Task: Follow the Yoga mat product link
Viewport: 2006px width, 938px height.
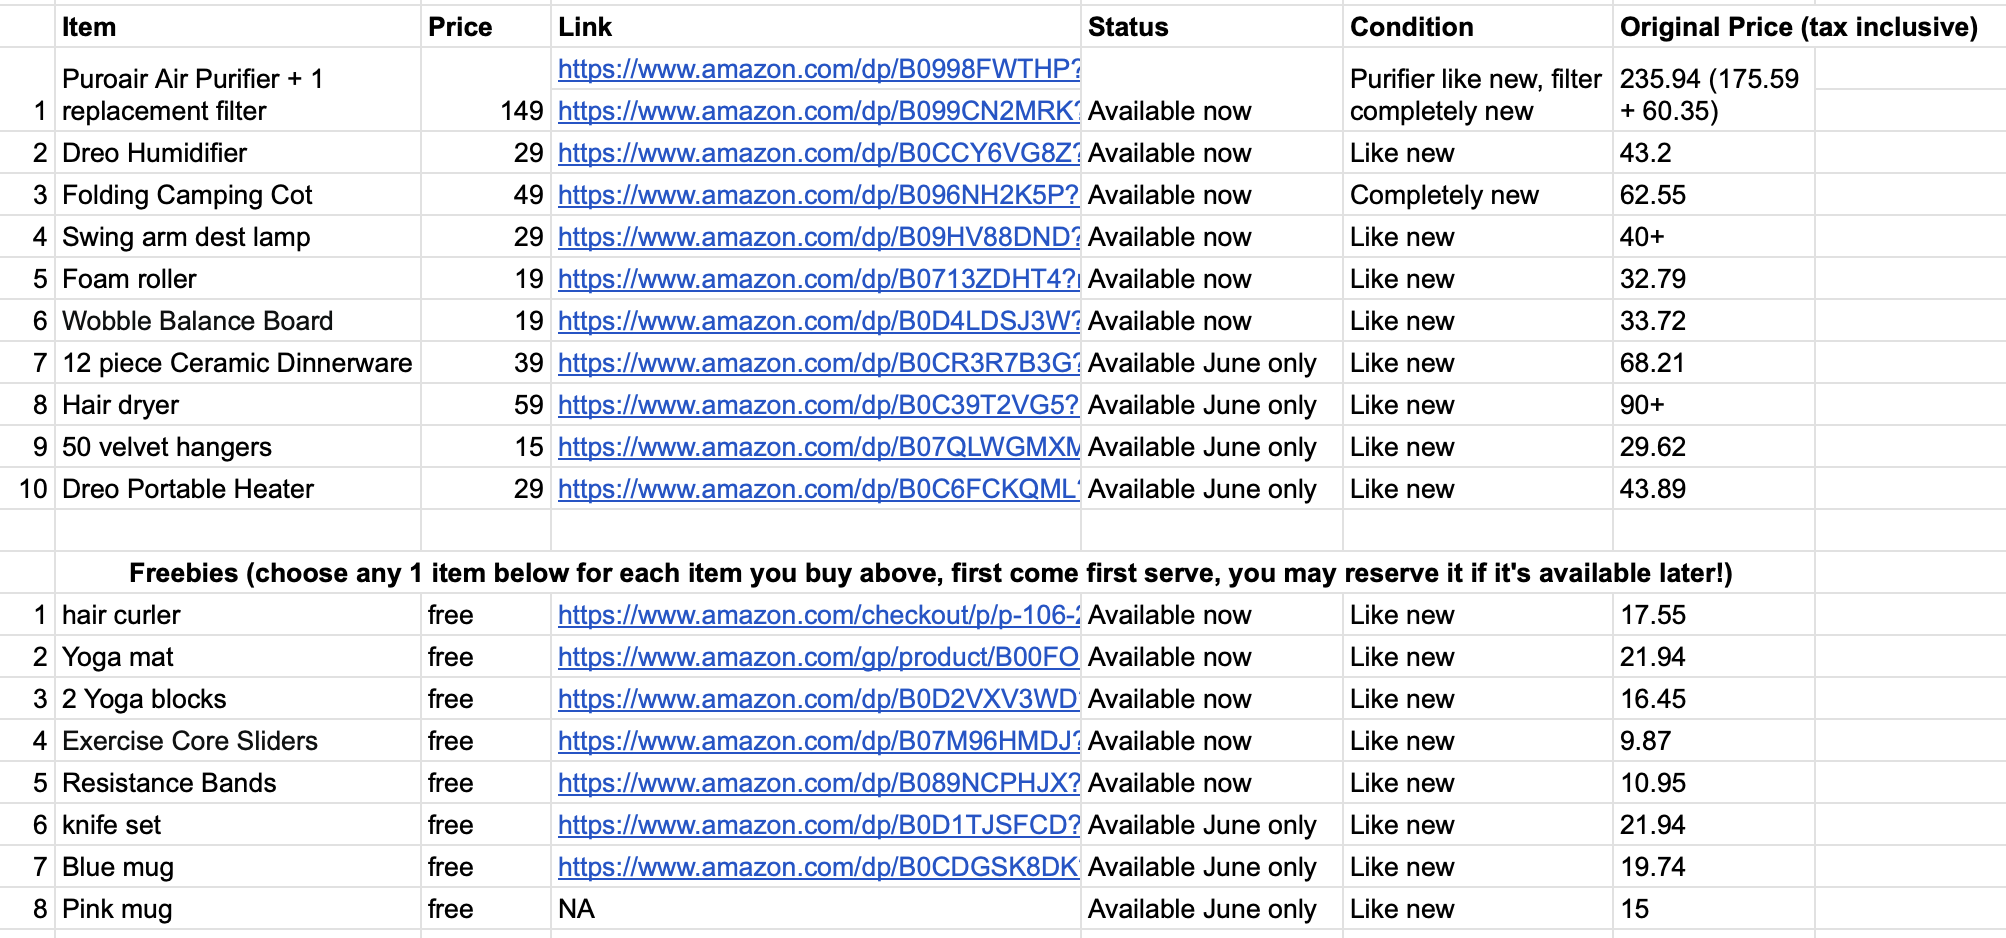Action: pos(818,657)
